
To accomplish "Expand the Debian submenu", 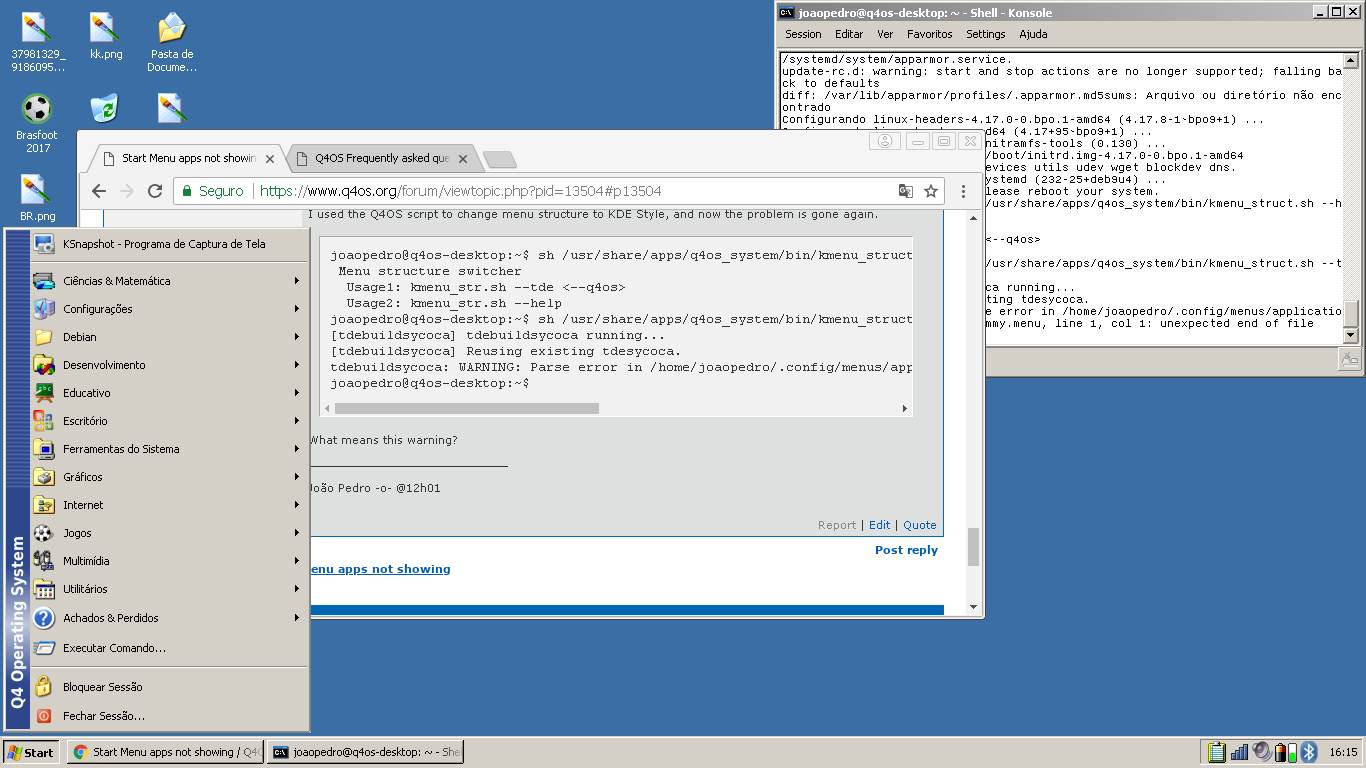I will [168, 337].
